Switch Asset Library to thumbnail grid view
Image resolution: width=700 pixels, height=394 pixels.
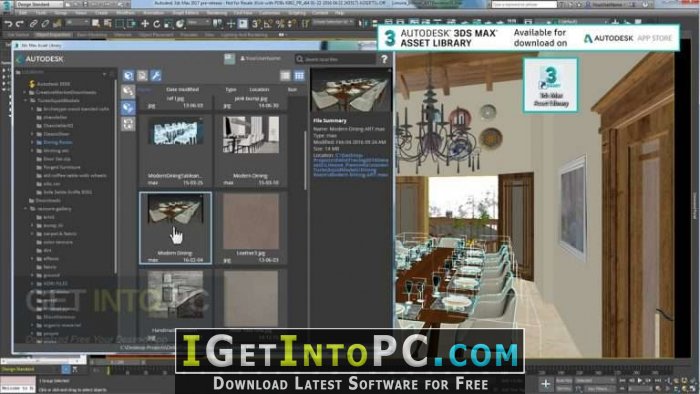[x=299, y=75]
